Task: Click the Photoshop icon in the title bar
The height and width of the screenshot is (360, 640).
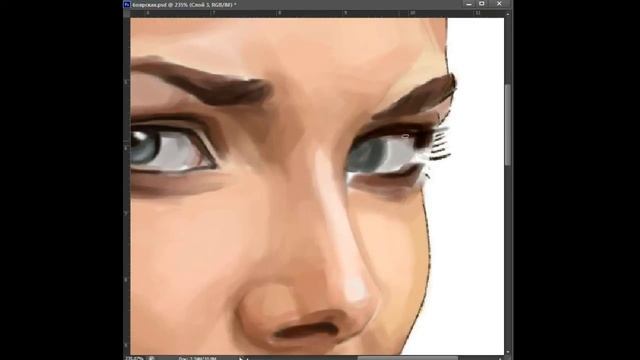Action: point(127,4)
